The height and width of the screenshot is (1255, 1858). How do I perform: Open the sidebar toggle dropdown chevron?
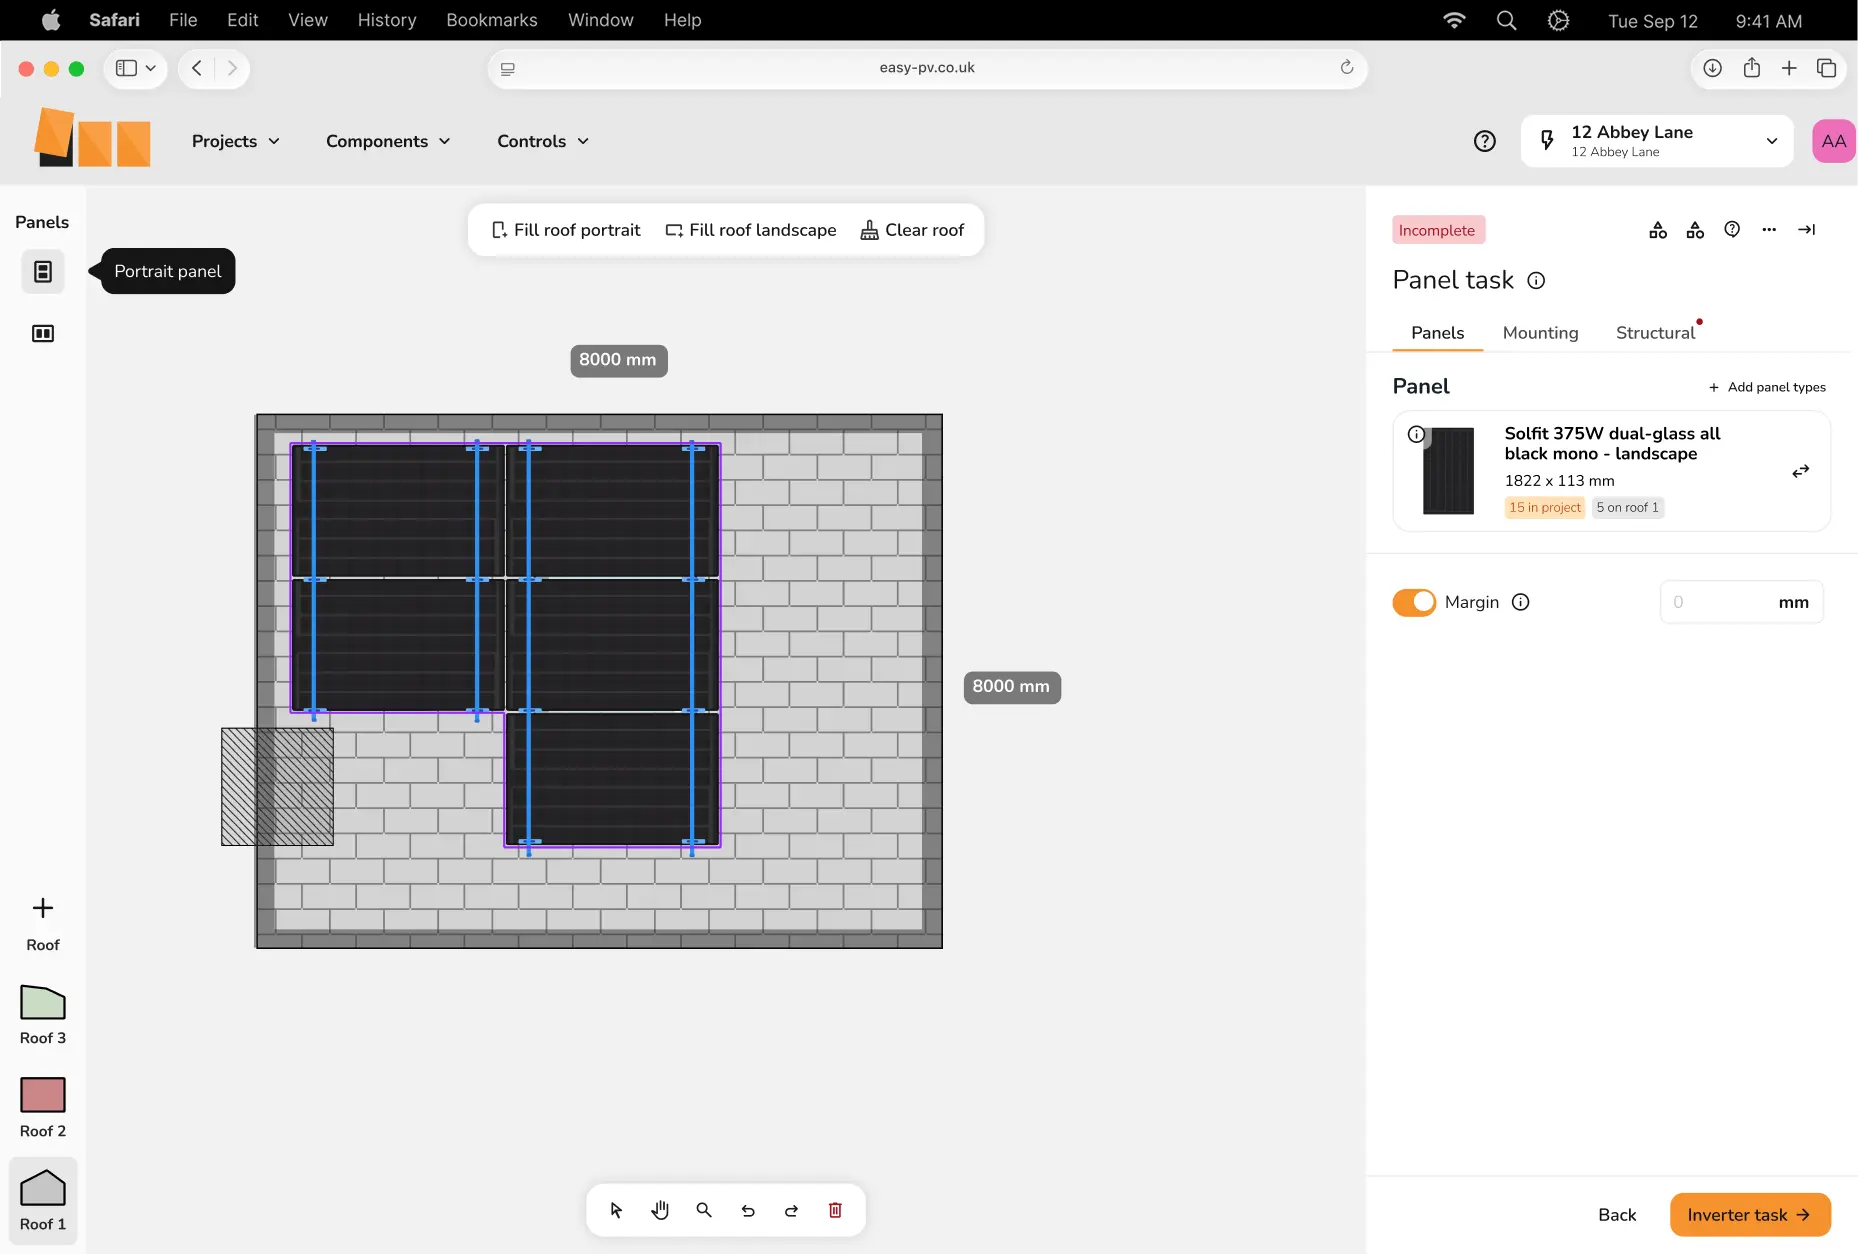click(151, 68)
